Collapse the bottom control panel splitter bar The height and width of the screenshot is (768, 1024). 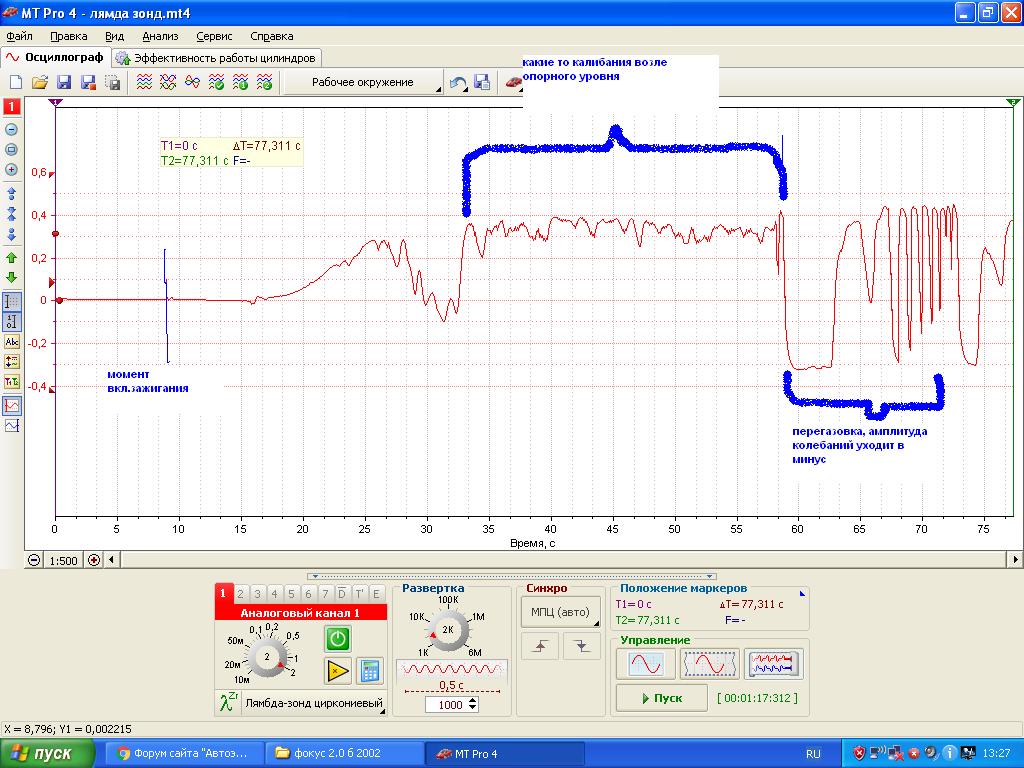click(511, 577)
